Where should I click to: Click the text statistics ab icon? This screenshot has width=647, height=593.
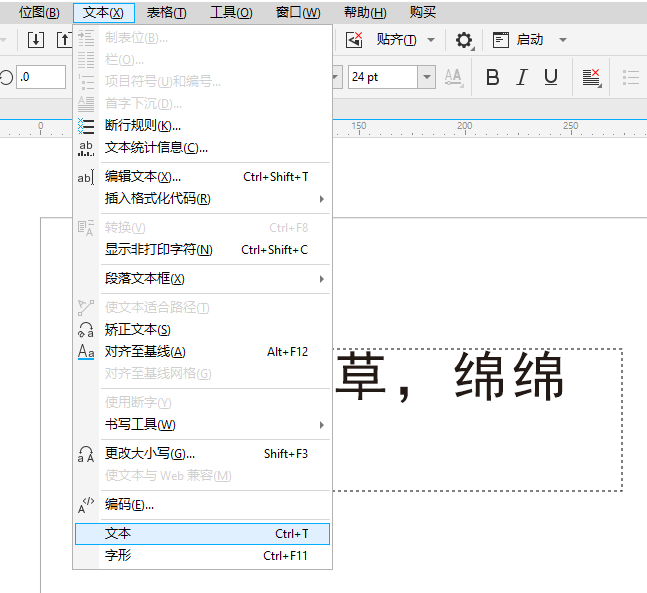[x=86, y=148]
